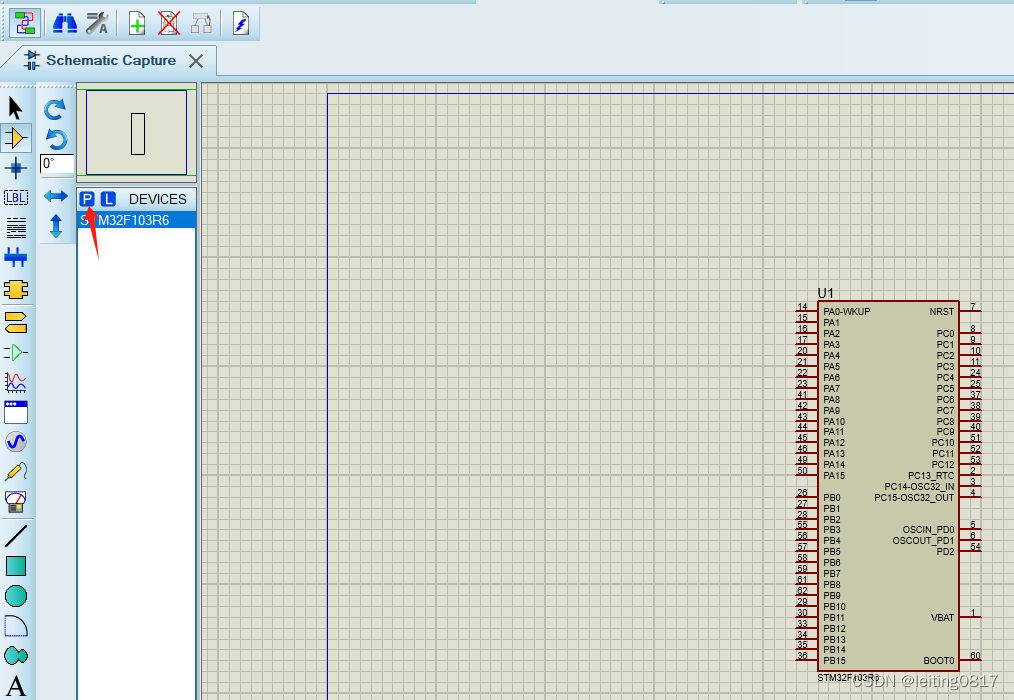This screenshot has width=1014, height=700.
Task: Click L to open library manager
Action: 108,199
